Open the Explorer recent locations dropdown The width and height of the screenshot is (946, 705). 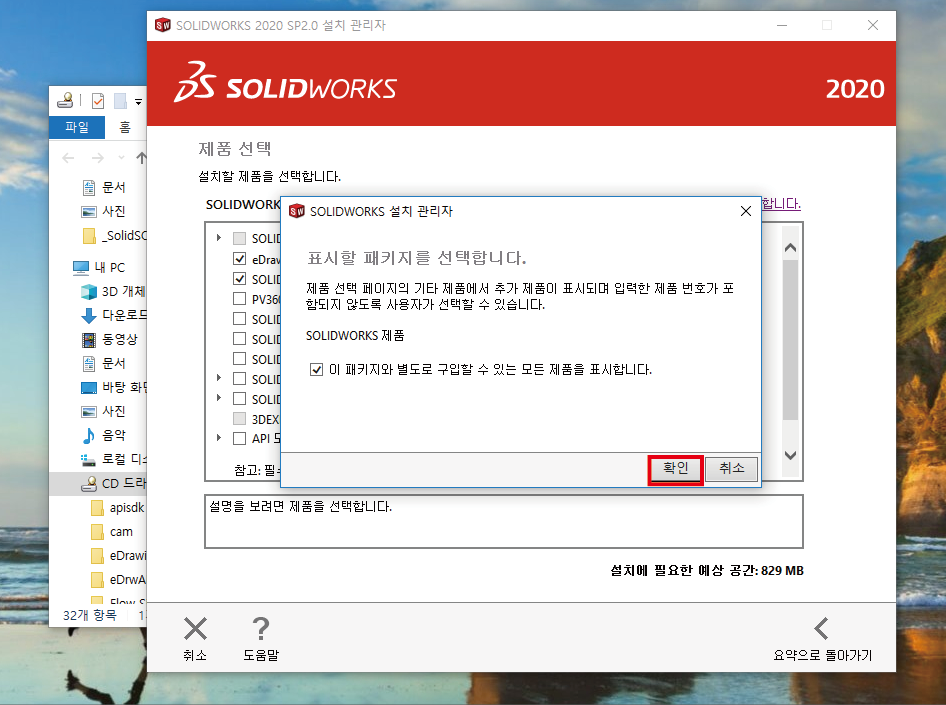tap(121, 158)
